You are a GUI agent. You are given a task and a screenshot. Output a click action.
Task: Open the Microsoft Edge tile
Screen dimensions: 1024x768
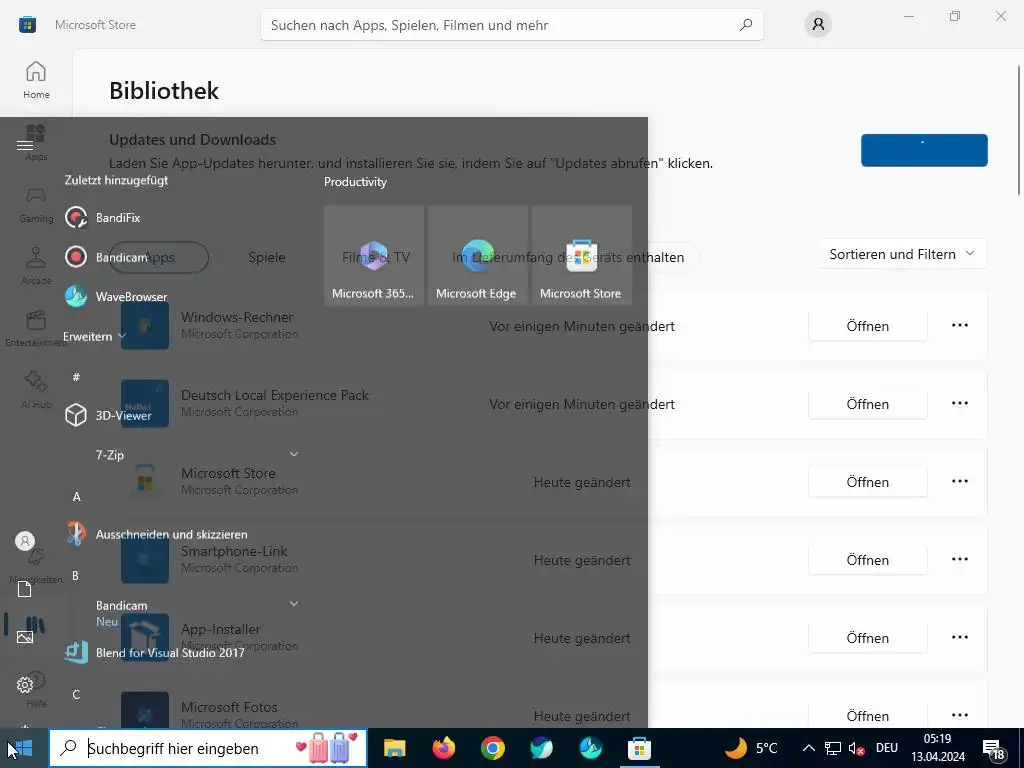[477, 255]
